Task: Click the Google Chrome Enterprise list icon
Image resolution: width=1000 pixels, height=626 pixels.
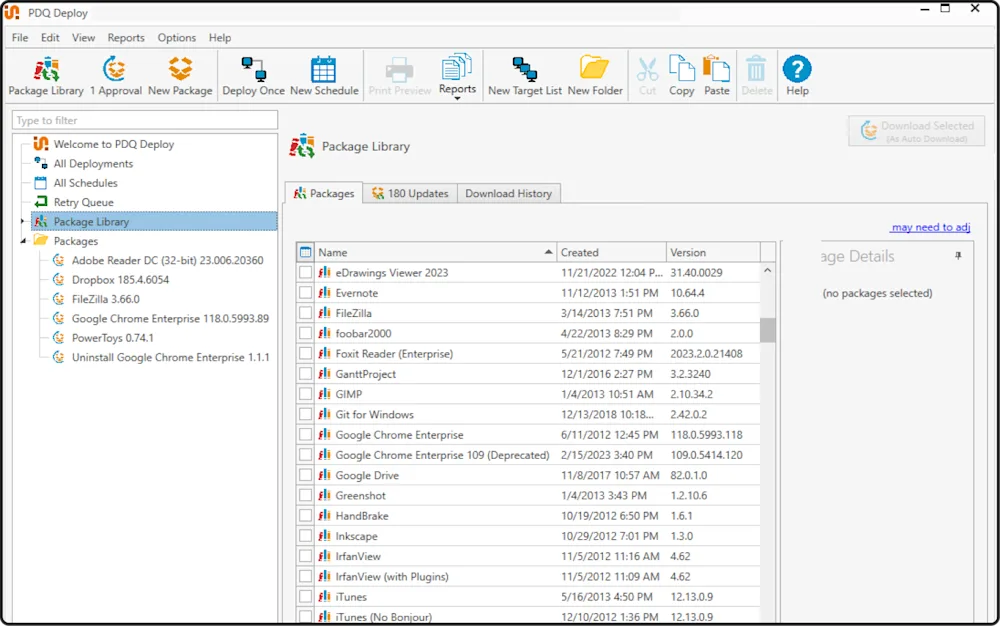Action: pos(325,435)
